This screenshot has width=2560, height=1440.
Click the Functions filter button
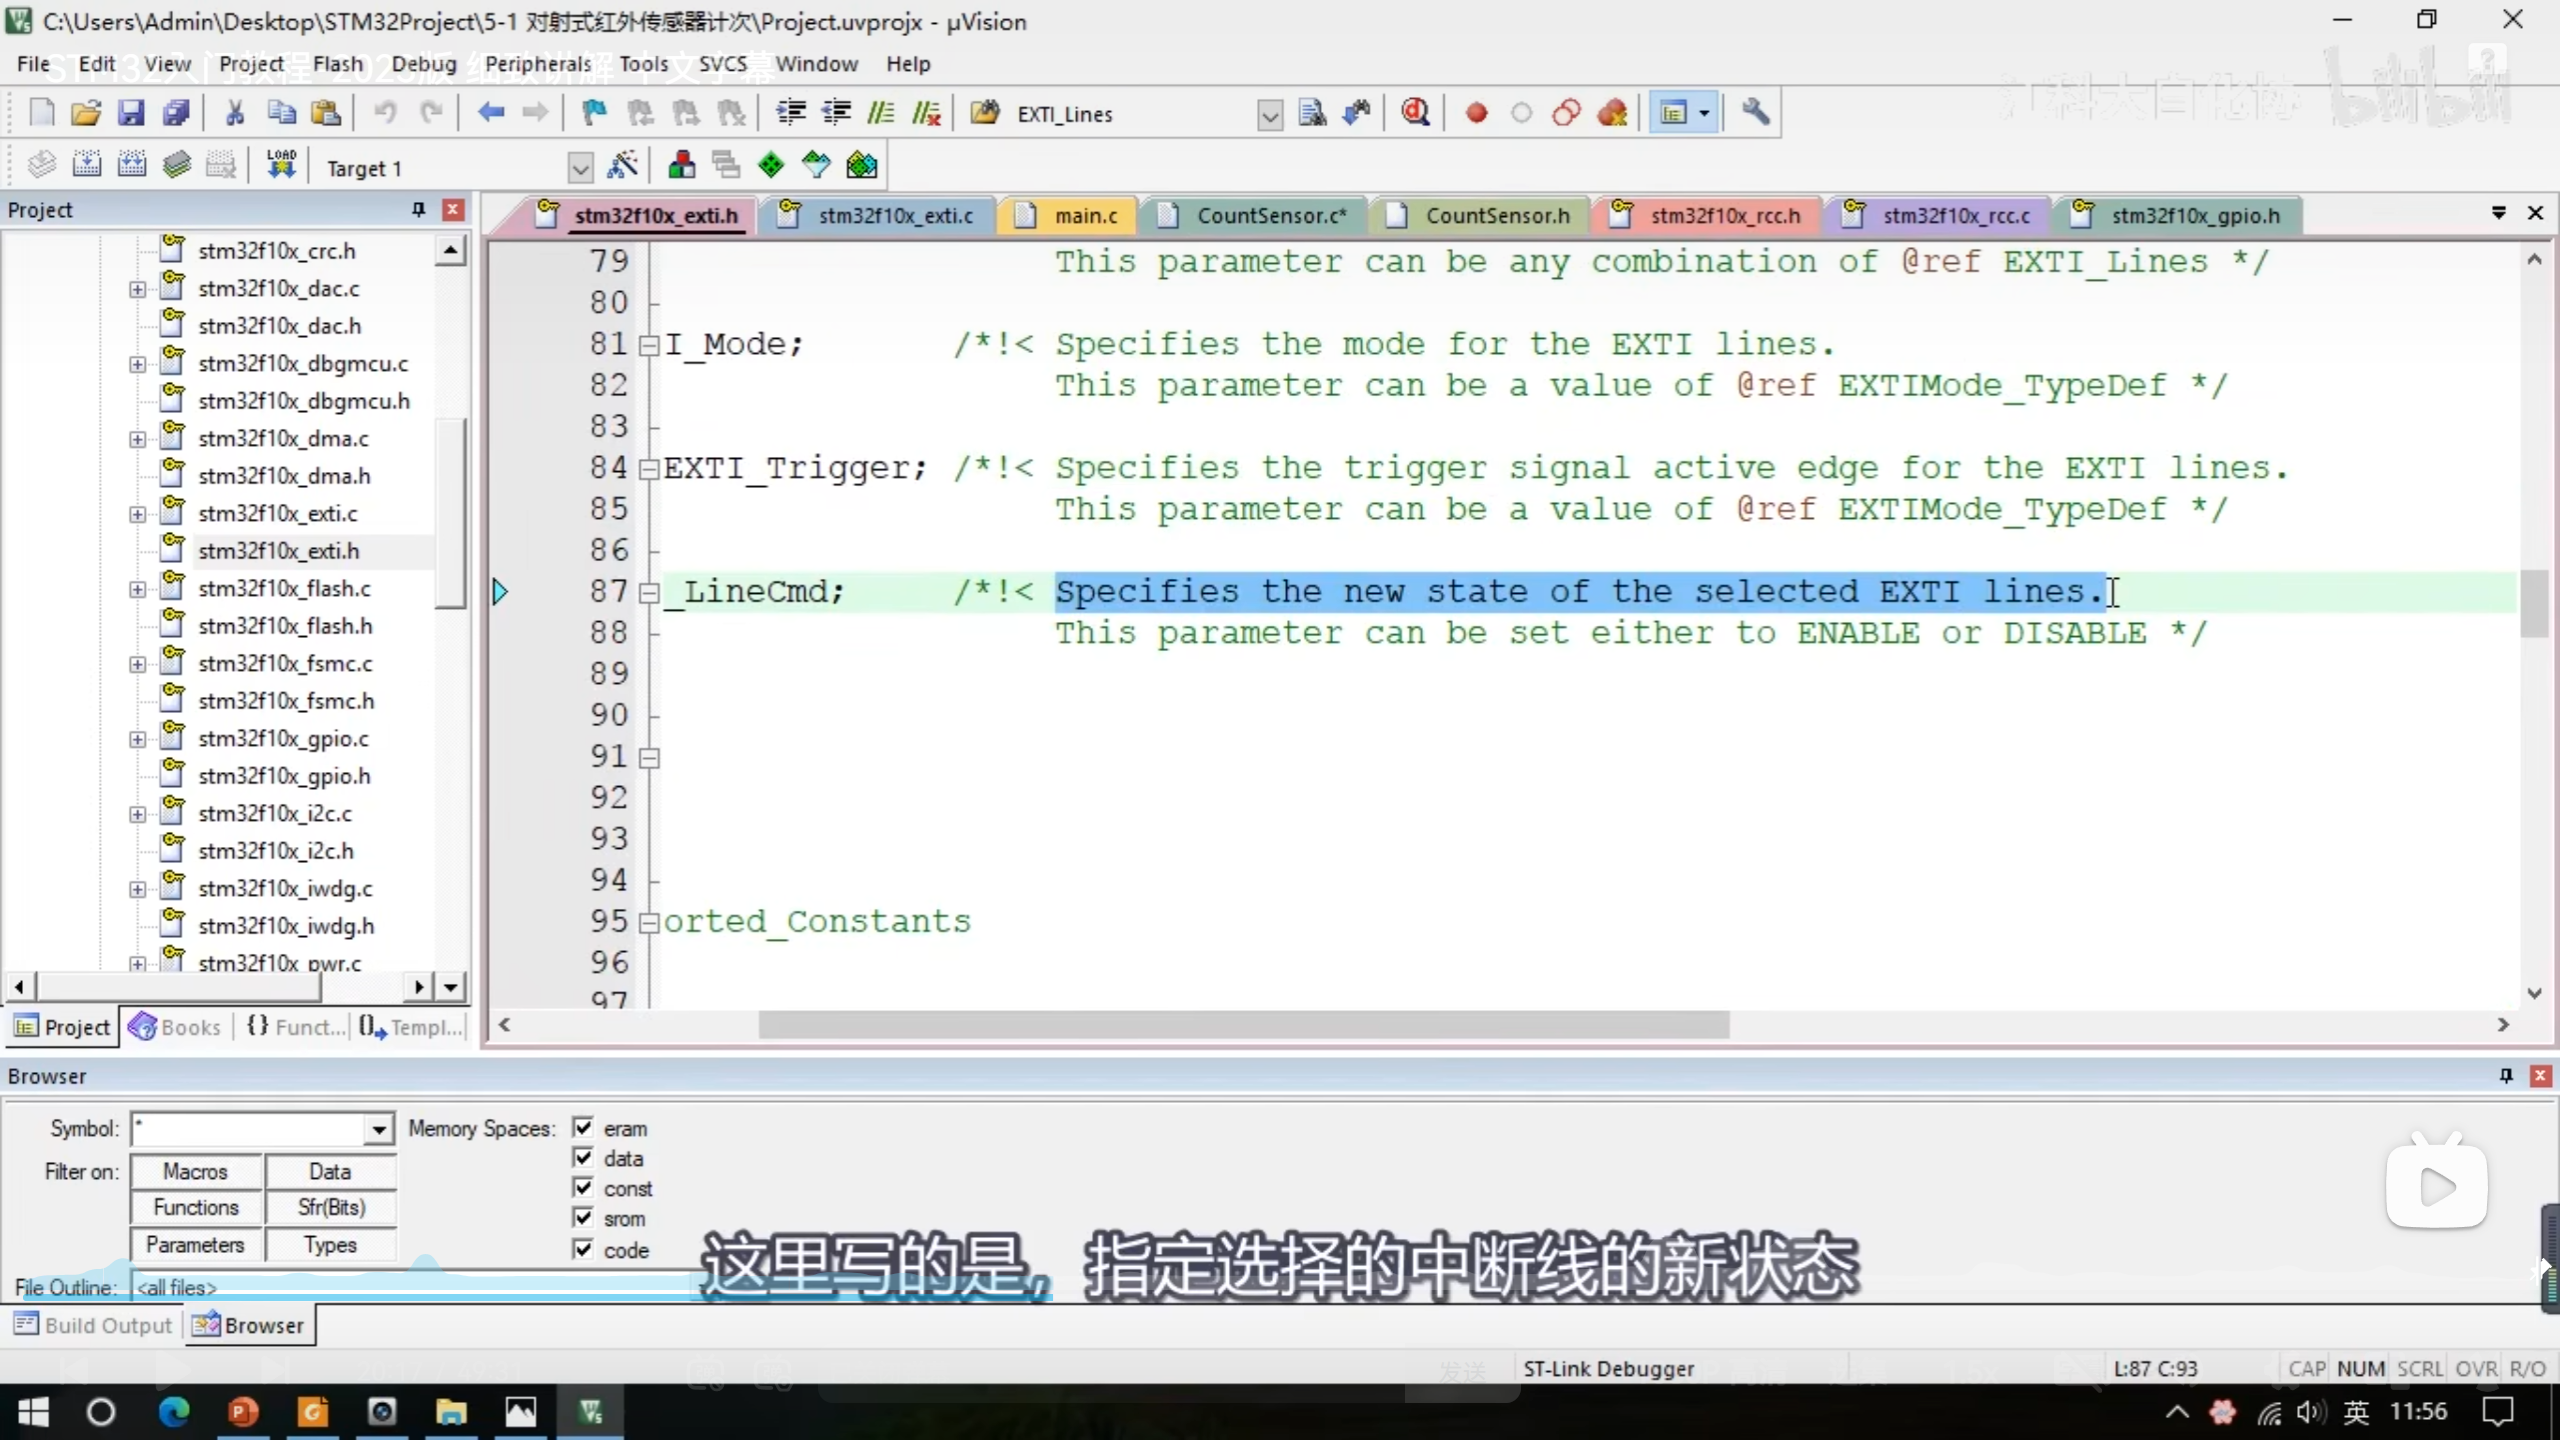coord(196,1208)
